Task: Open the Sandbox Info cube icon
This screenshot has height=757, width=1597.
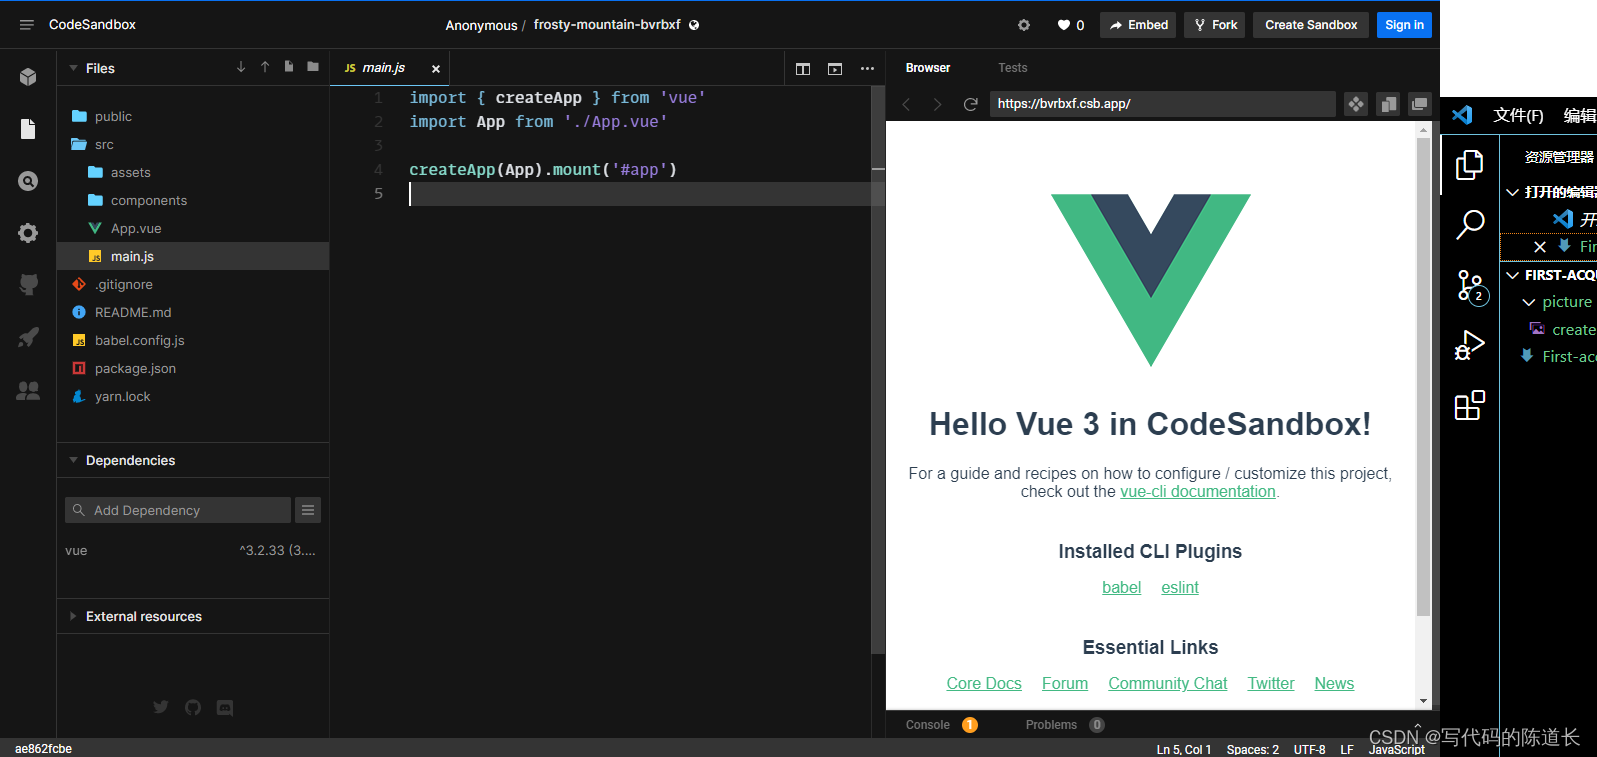Action: 28,77
